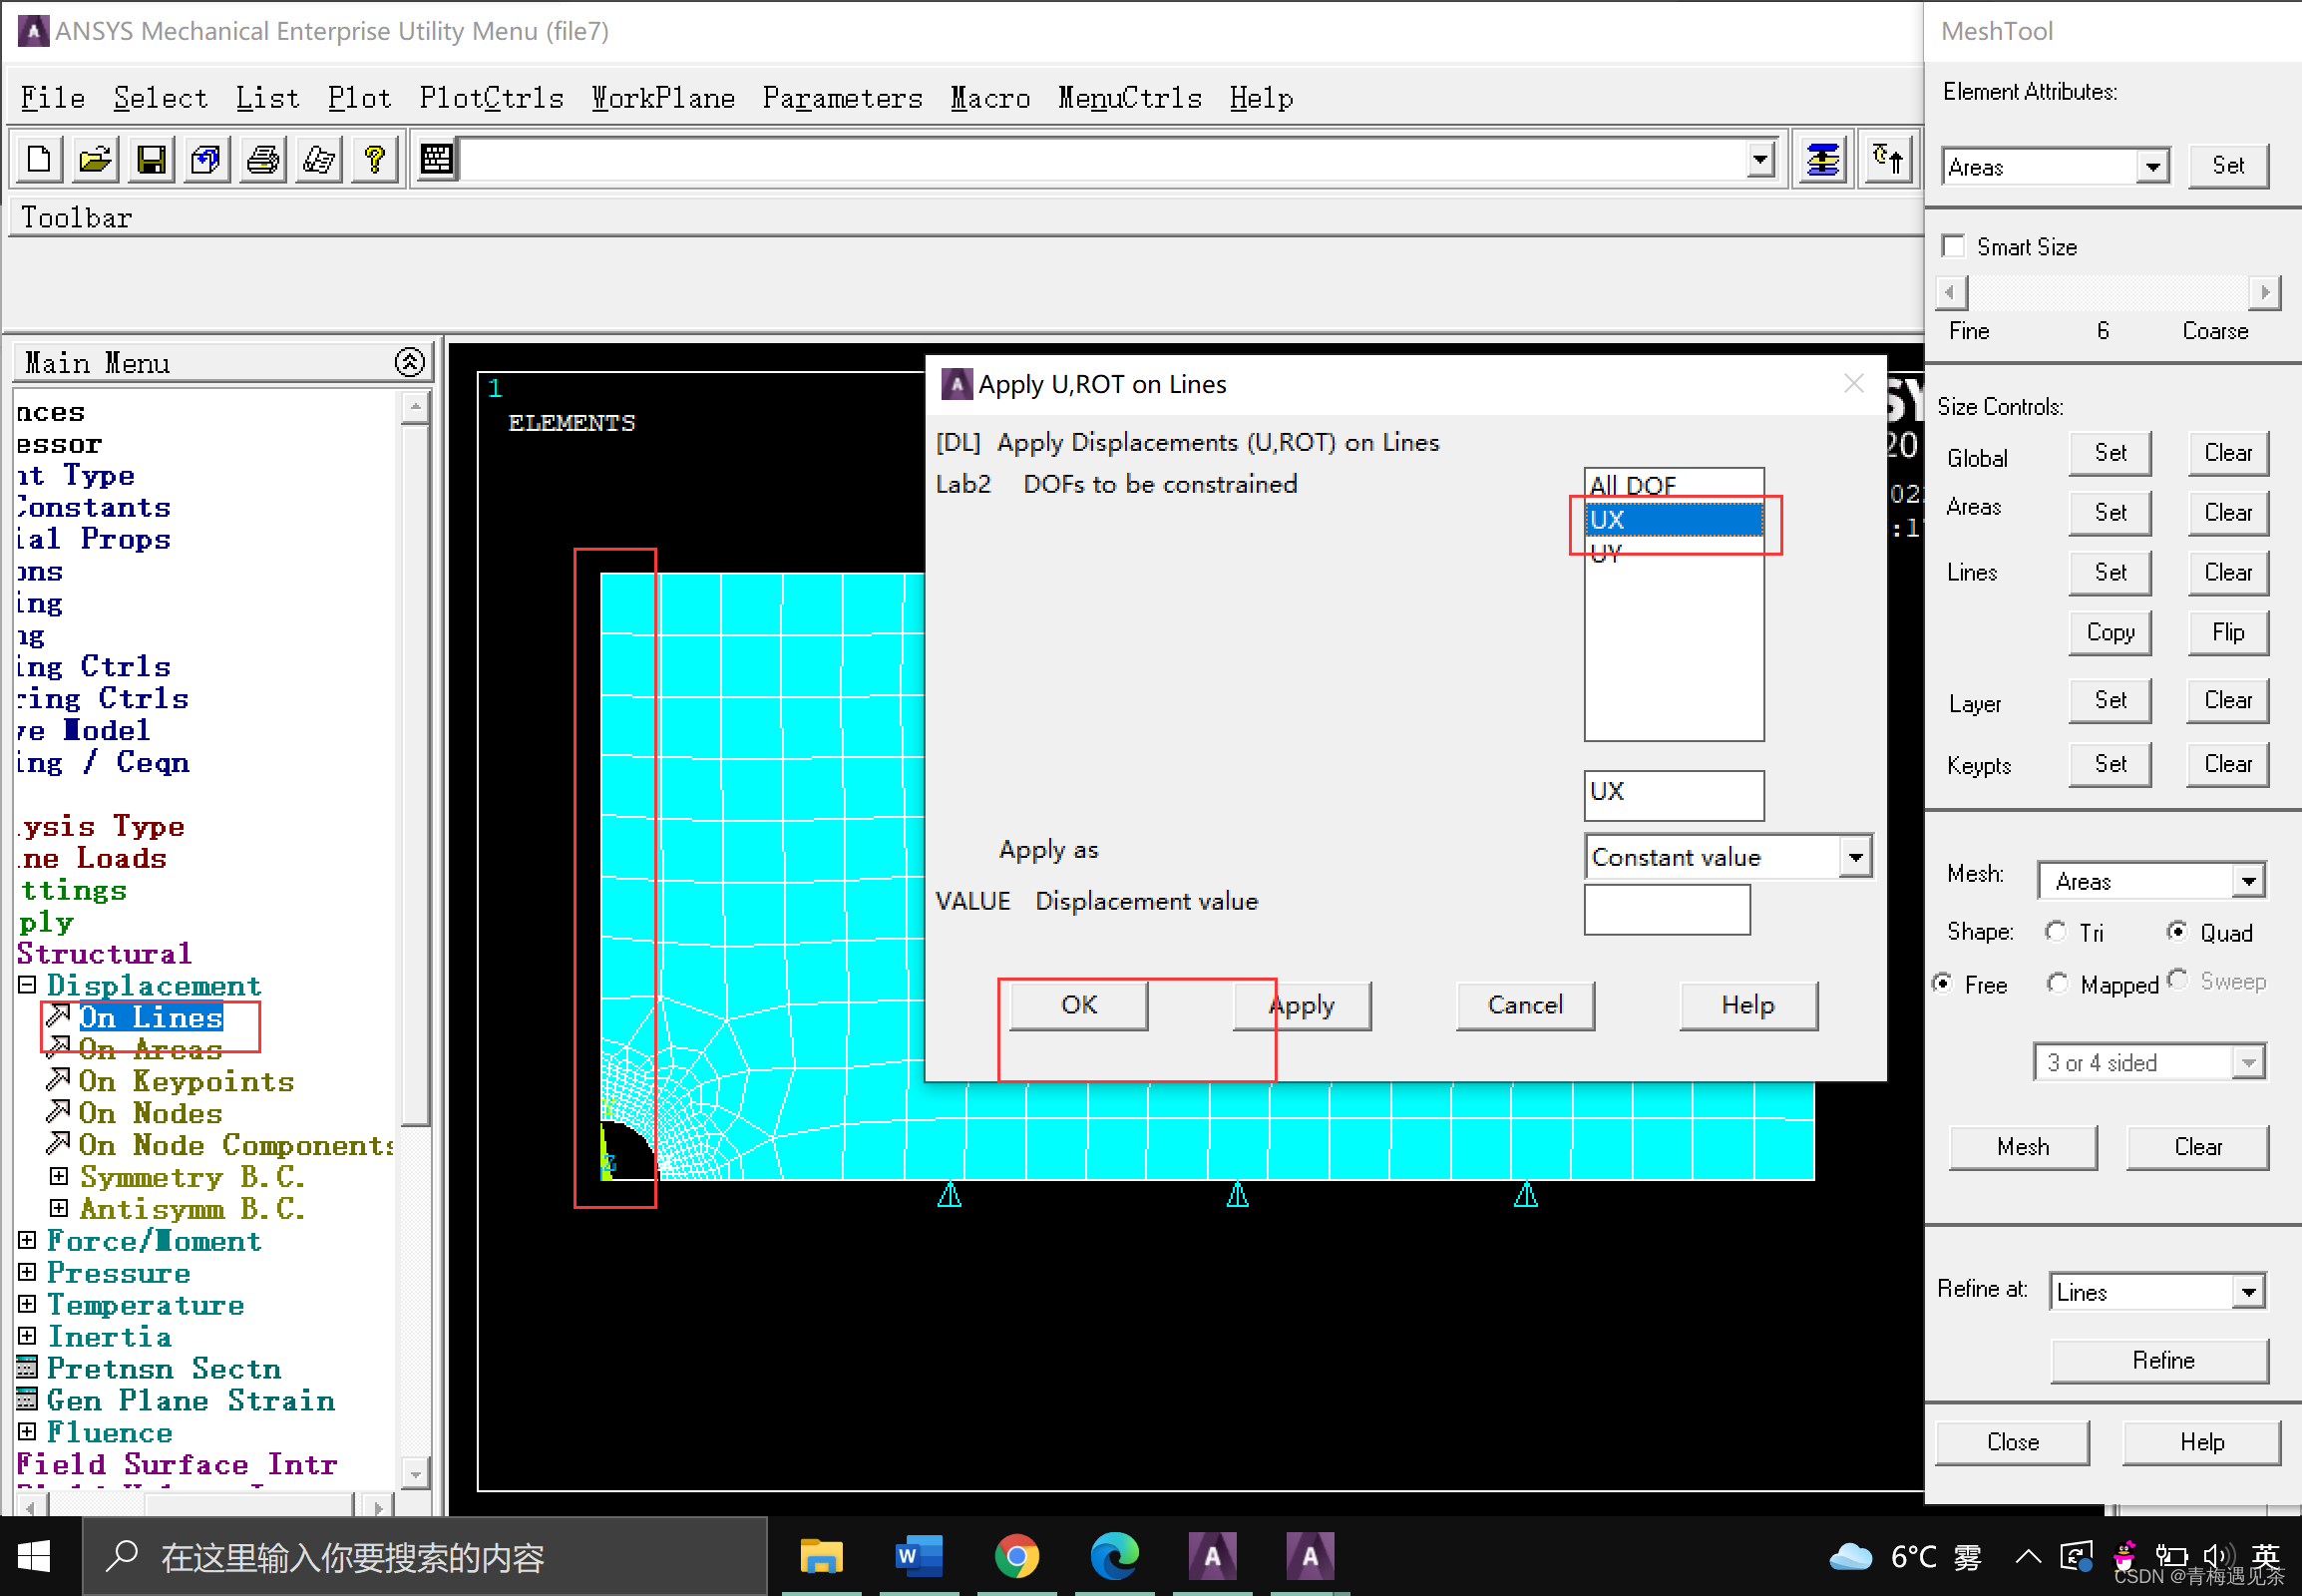The height and width of the screenshot is (1596, 2302).
Task: Open Microsoft Word from the taskbar
Action: 917,1556
